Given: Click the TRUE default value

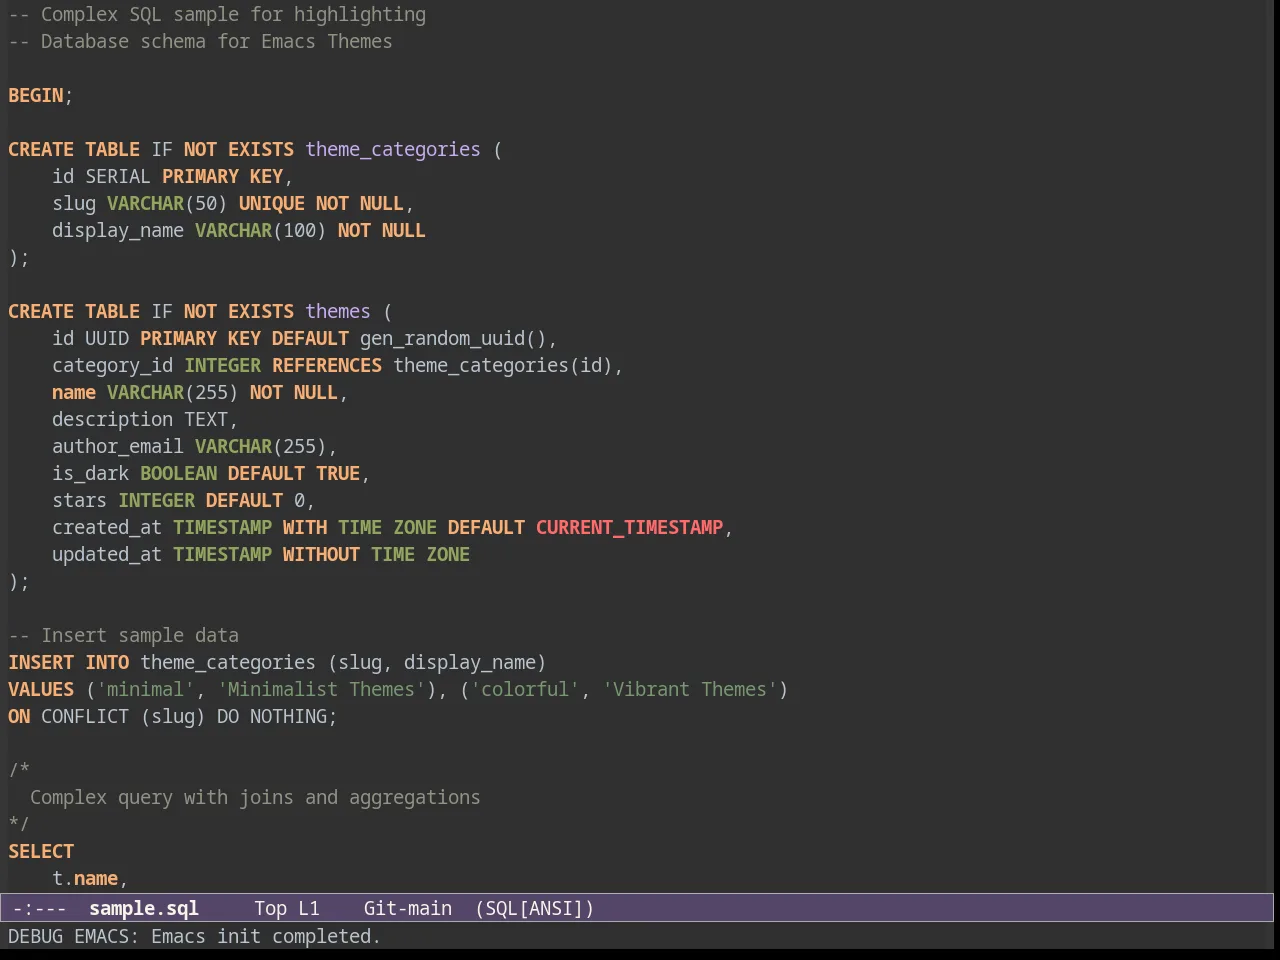Looking at the screenshot, I should tap(338, 473).
